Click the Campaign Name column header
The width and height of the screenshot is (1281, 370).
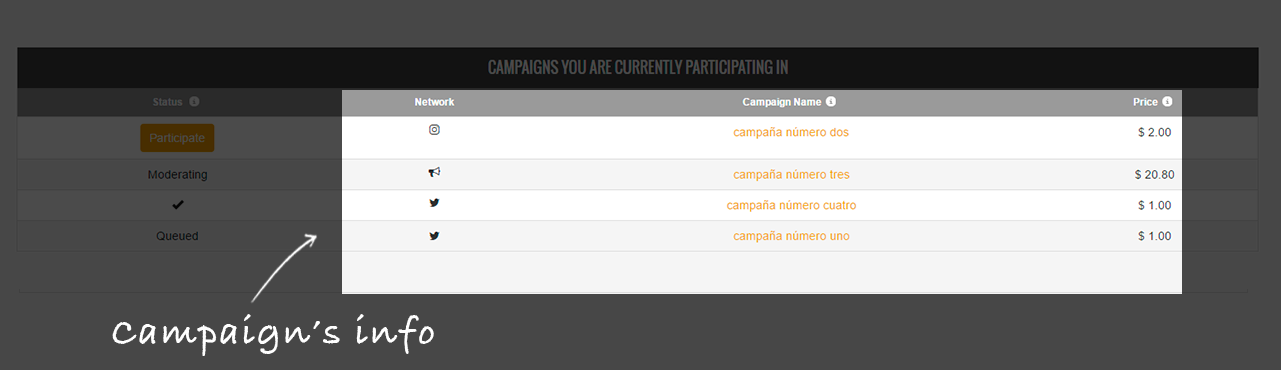coord(782,102)
